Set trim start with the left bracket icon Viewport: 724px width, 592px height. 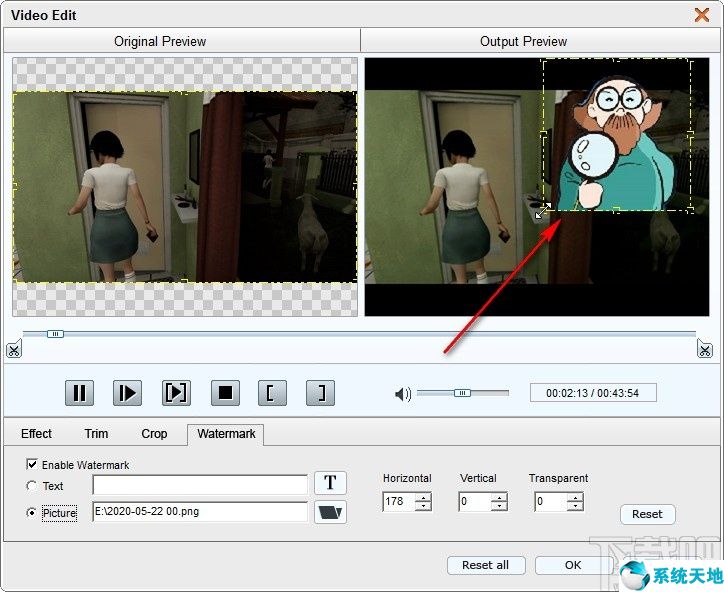(x=272, y=393)
